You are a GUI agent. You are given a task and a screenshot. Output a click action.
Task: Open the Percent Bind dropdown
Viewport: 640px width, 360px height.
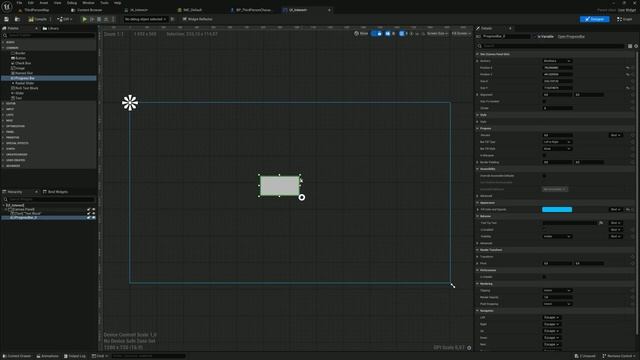(x=615, y=135)
